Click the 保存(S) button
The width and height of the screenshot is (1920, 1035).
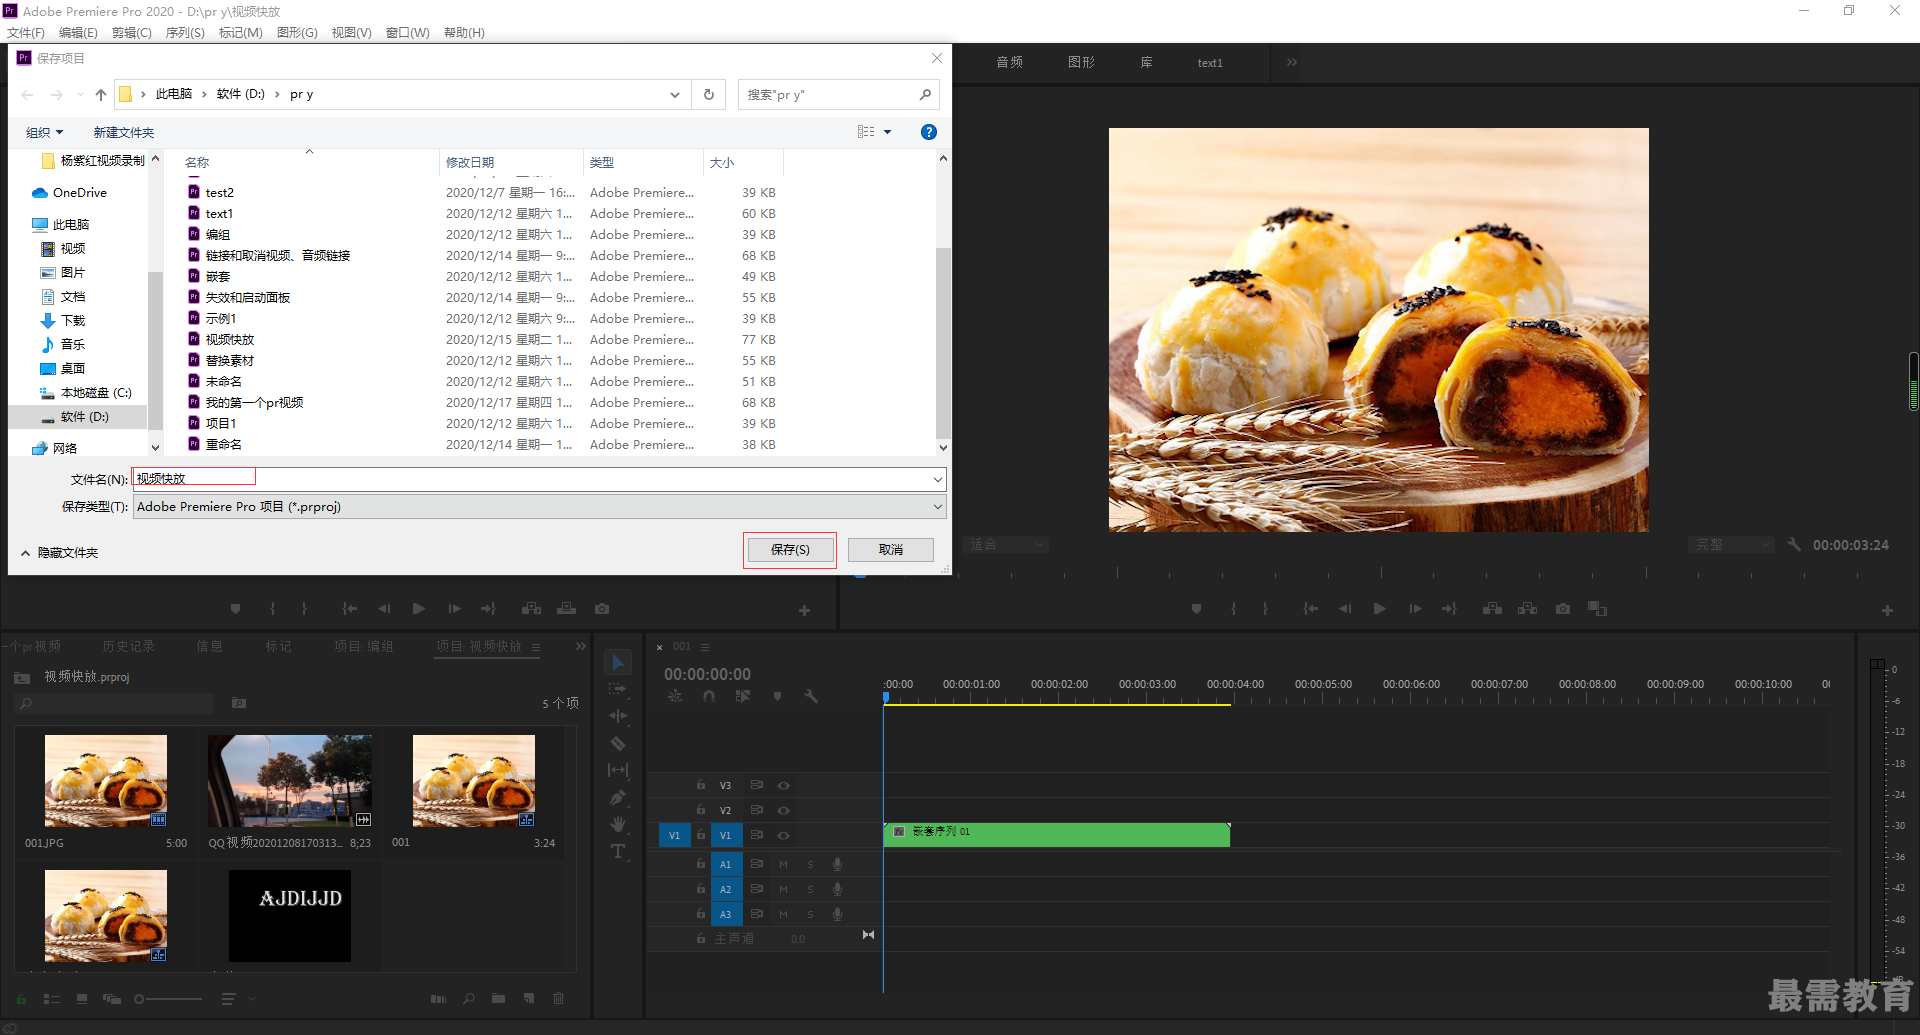point(790,550)
